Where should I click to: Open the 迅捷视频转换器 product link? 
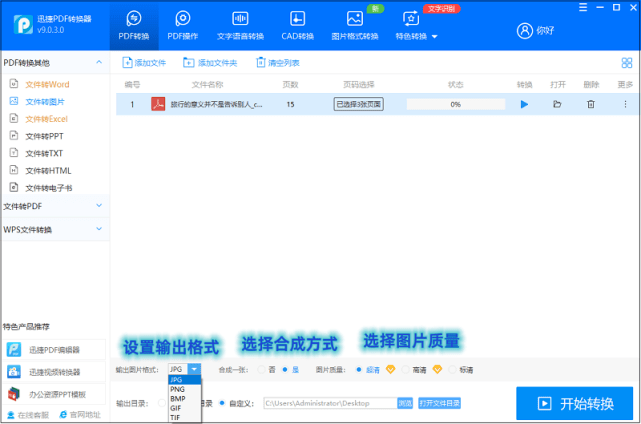pos(54,372)
